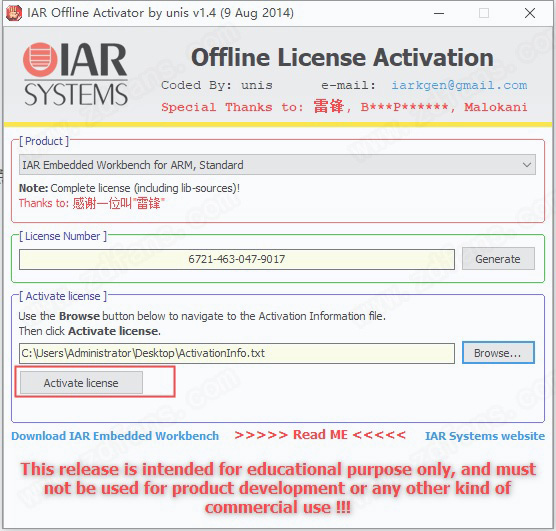The image size is (556, 531).
Task: Minimize the IAR Offline Activator window
Action: click(439, 13)
